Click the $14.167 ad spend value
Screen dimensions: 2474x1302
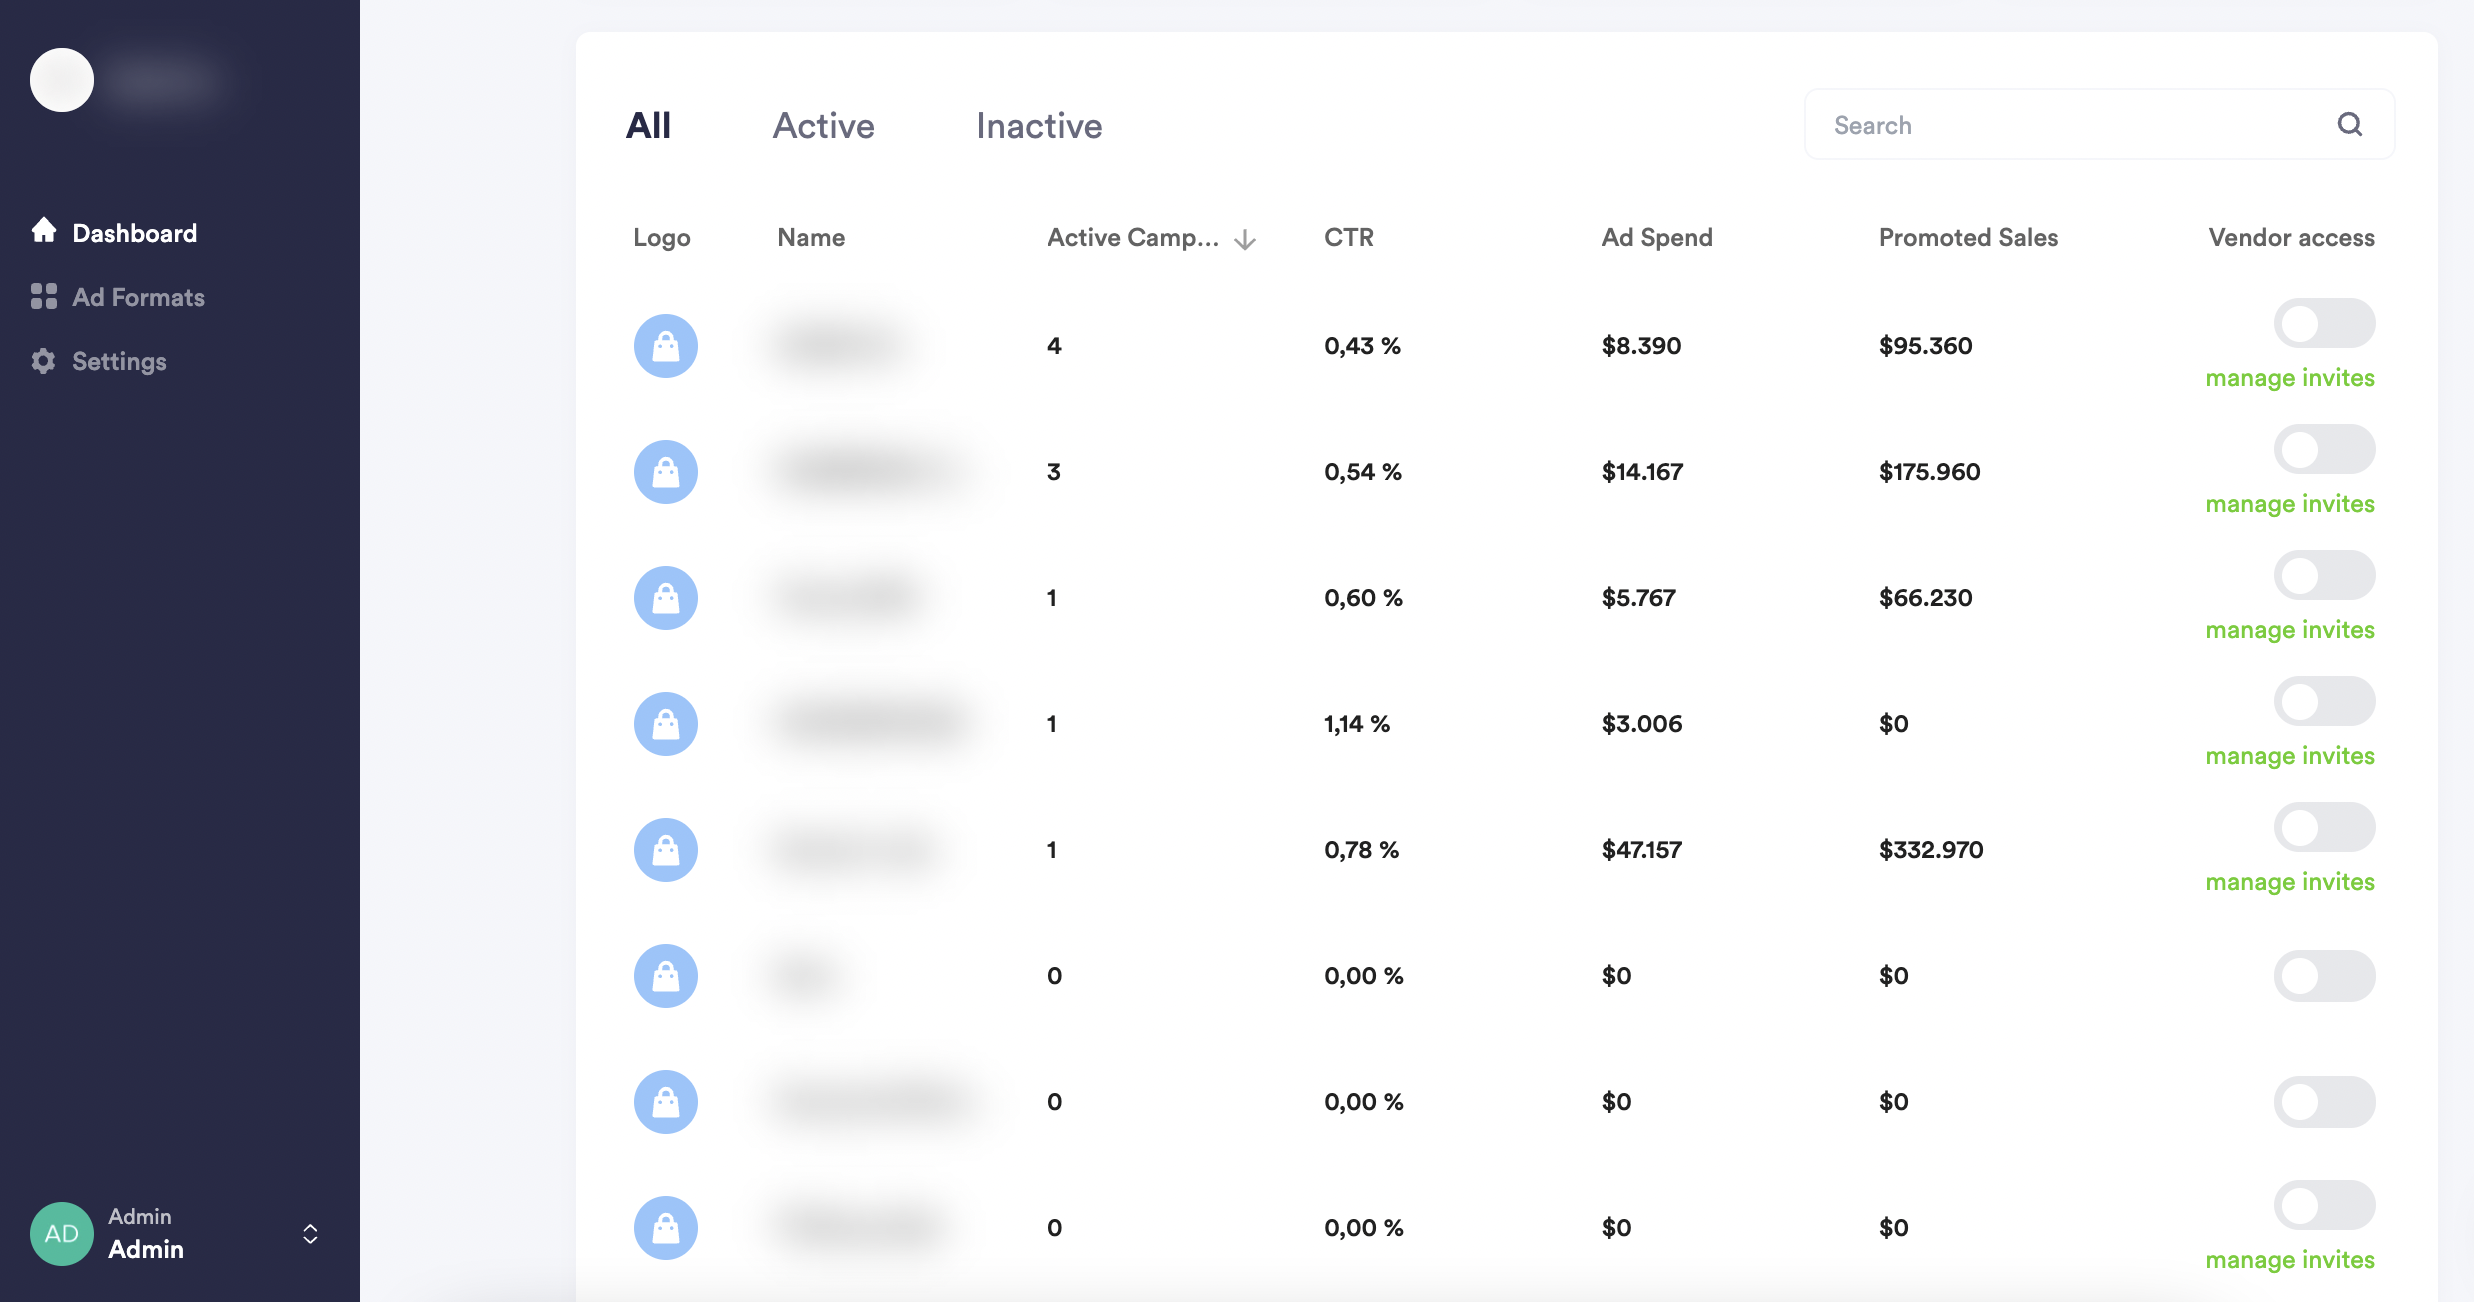click(1642, 472)
